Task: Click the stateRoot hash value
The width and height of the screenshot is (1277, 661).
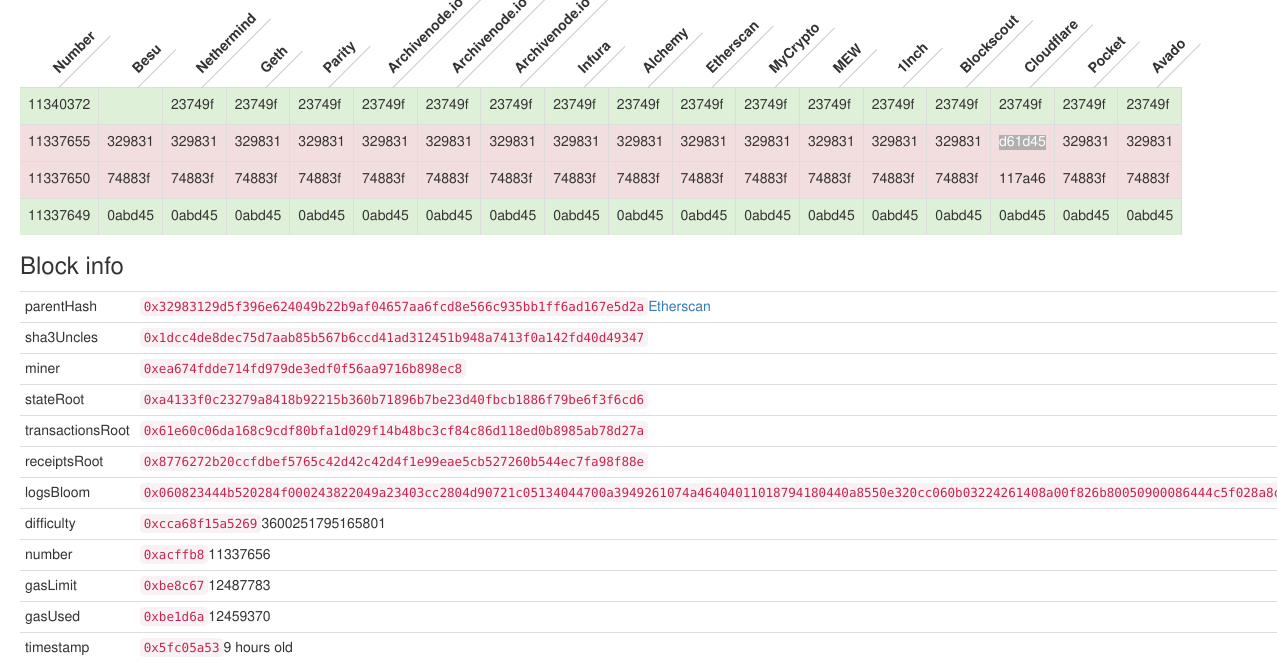Action: 393,399
